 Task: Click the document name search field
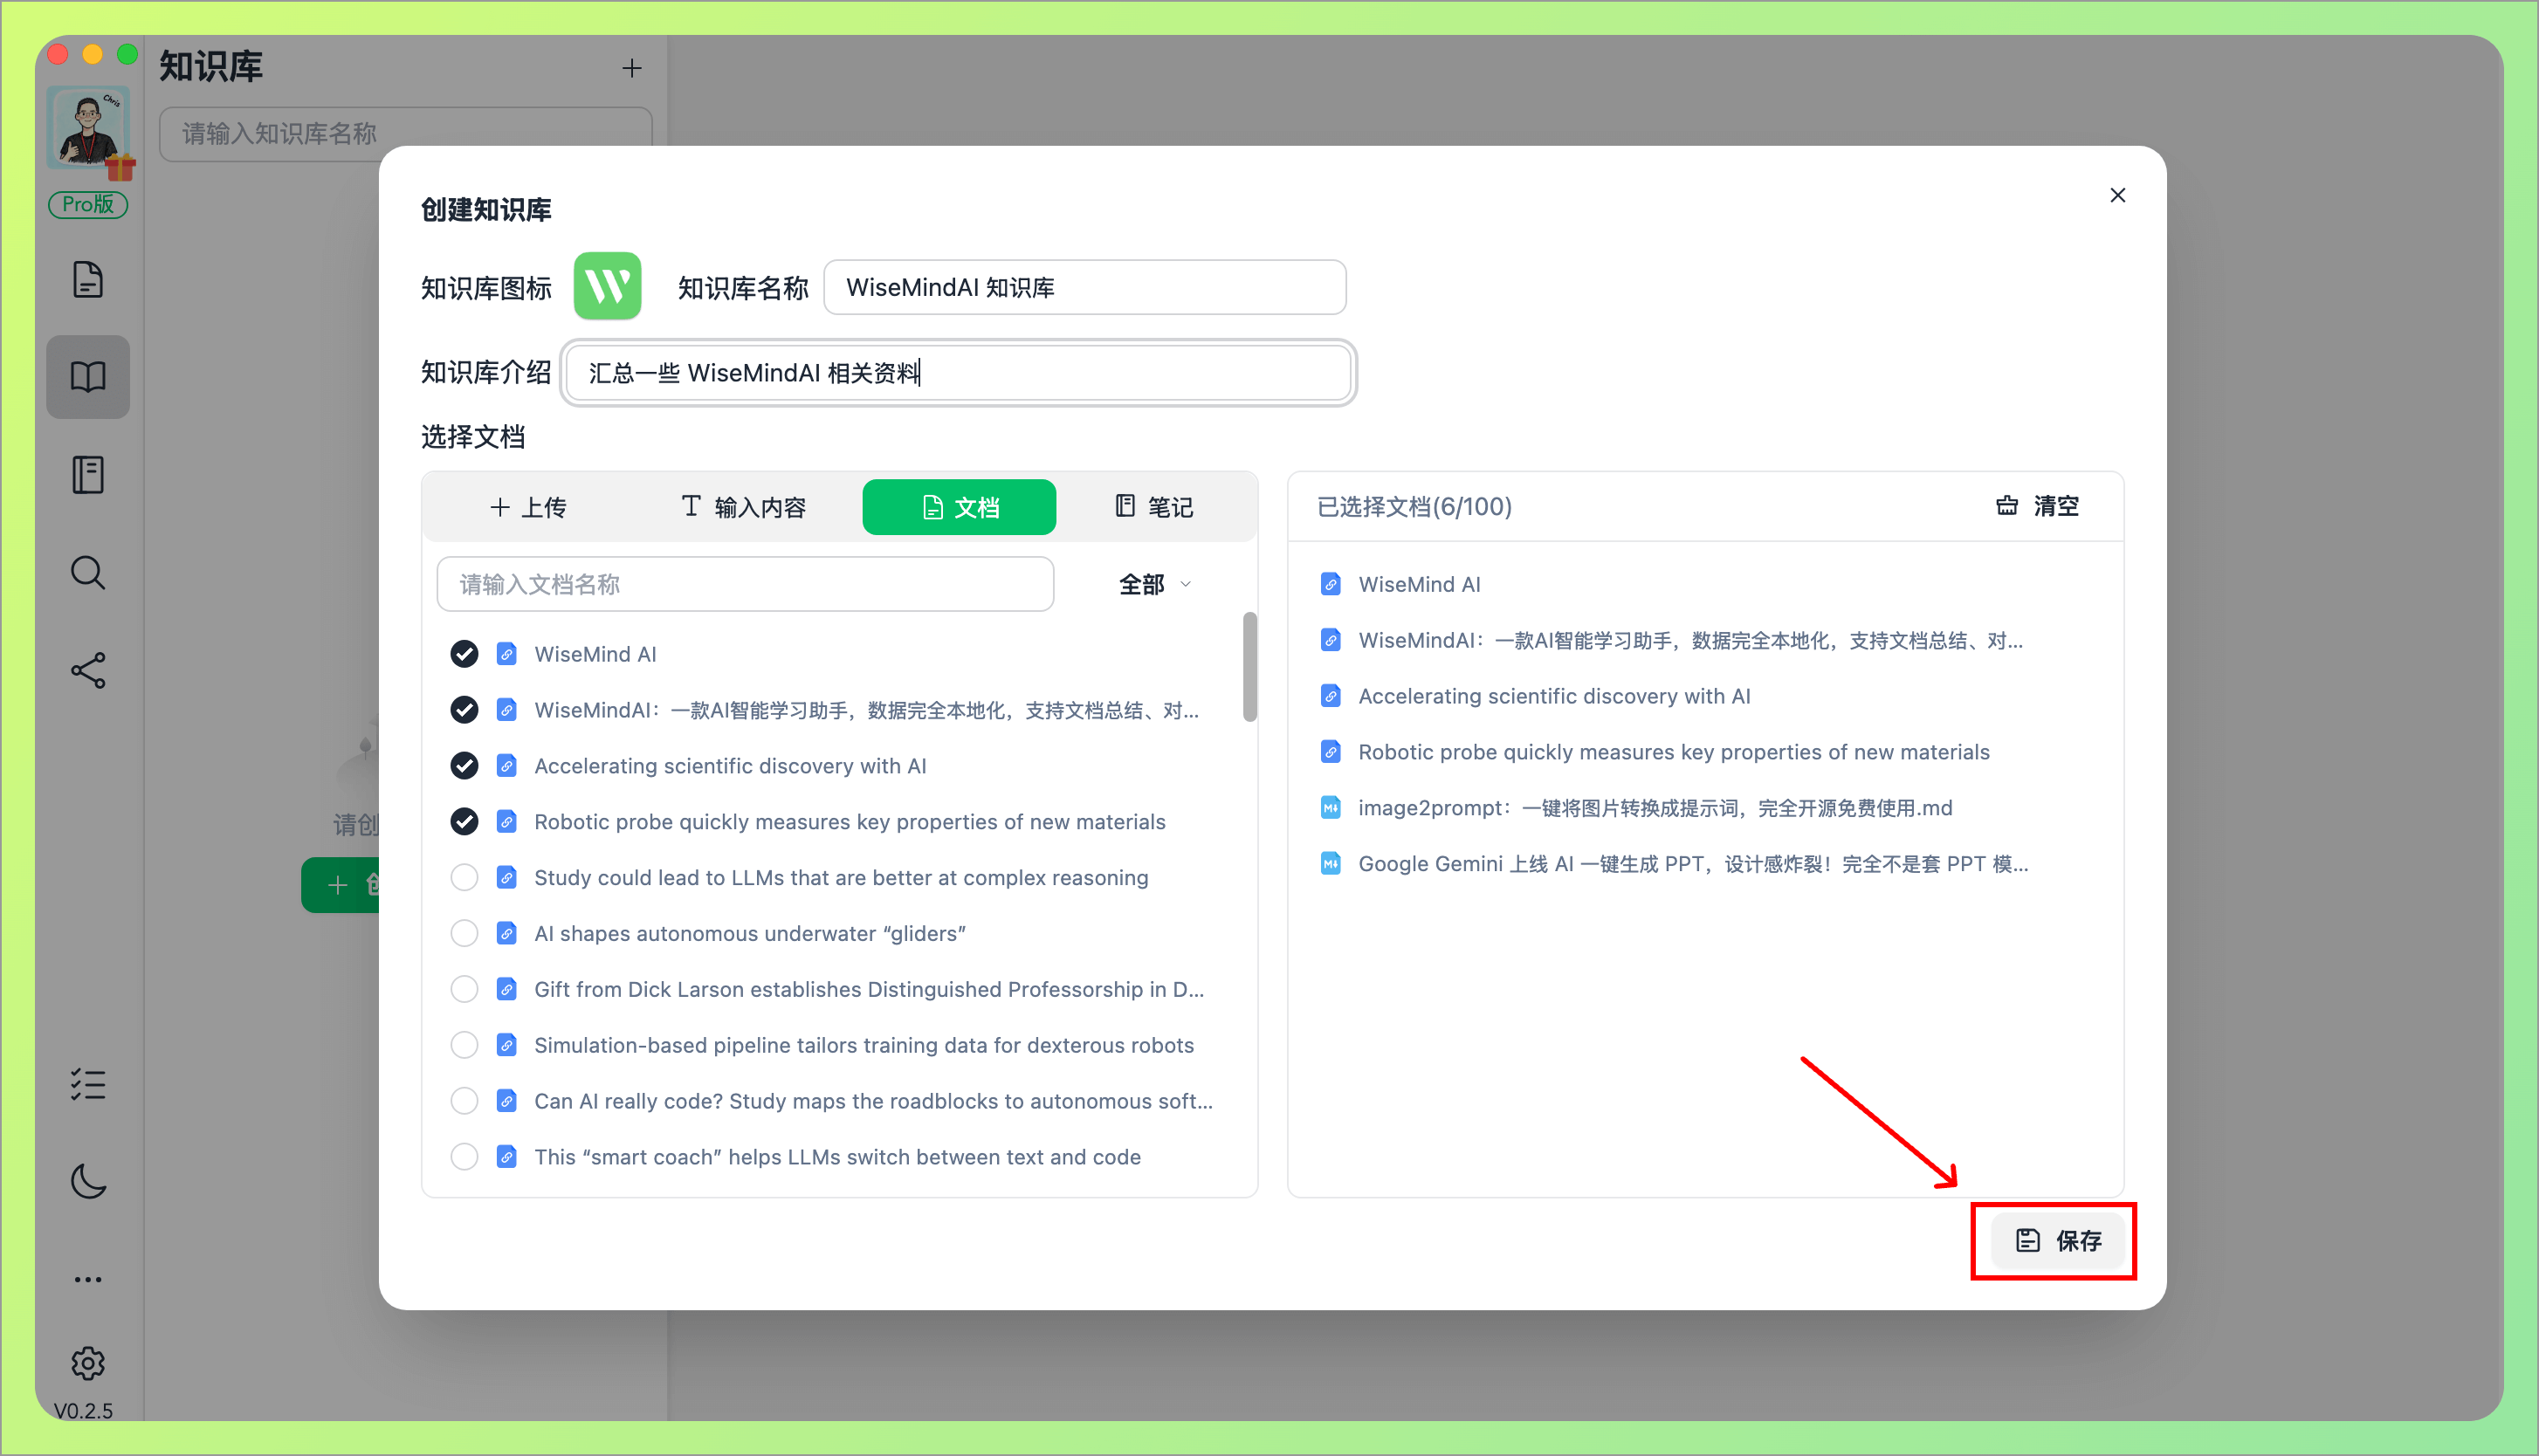point(744,584)
